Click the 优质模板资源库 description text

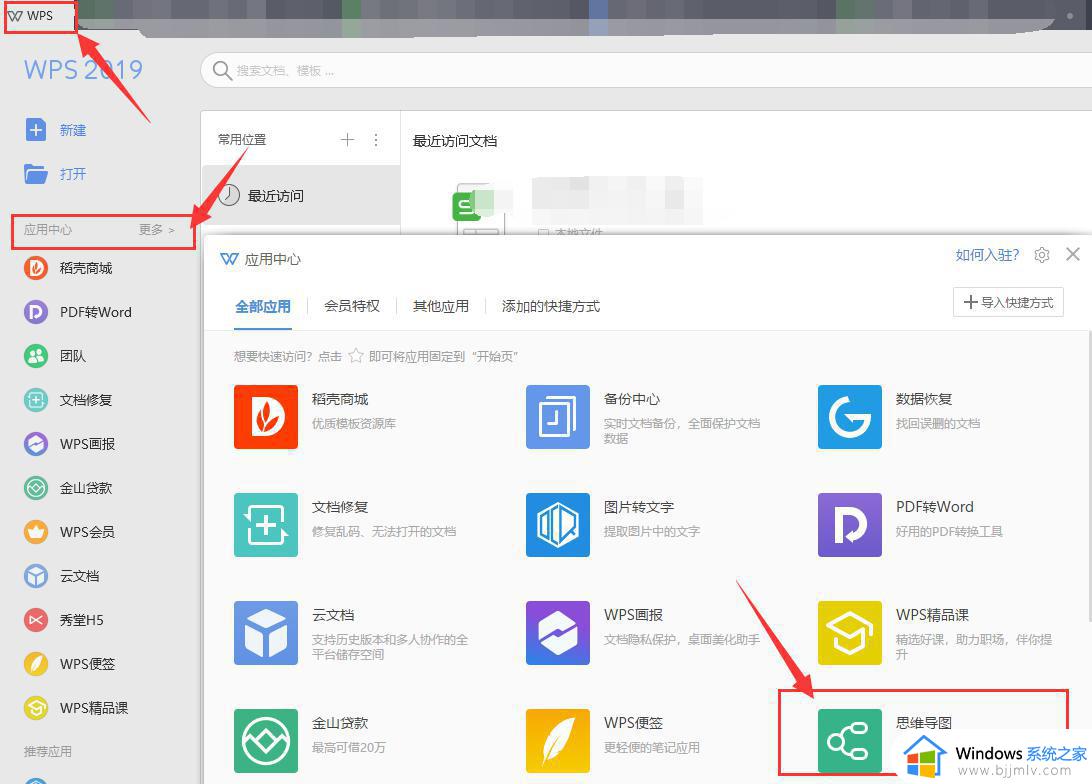354,423
